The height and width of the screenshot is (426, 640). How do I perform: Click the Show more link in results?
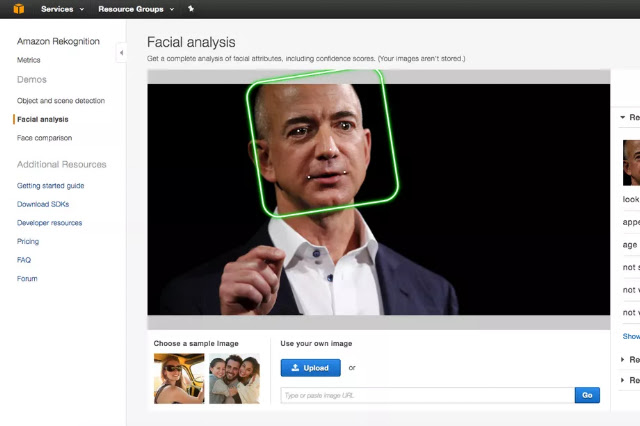tap(631, 336)
